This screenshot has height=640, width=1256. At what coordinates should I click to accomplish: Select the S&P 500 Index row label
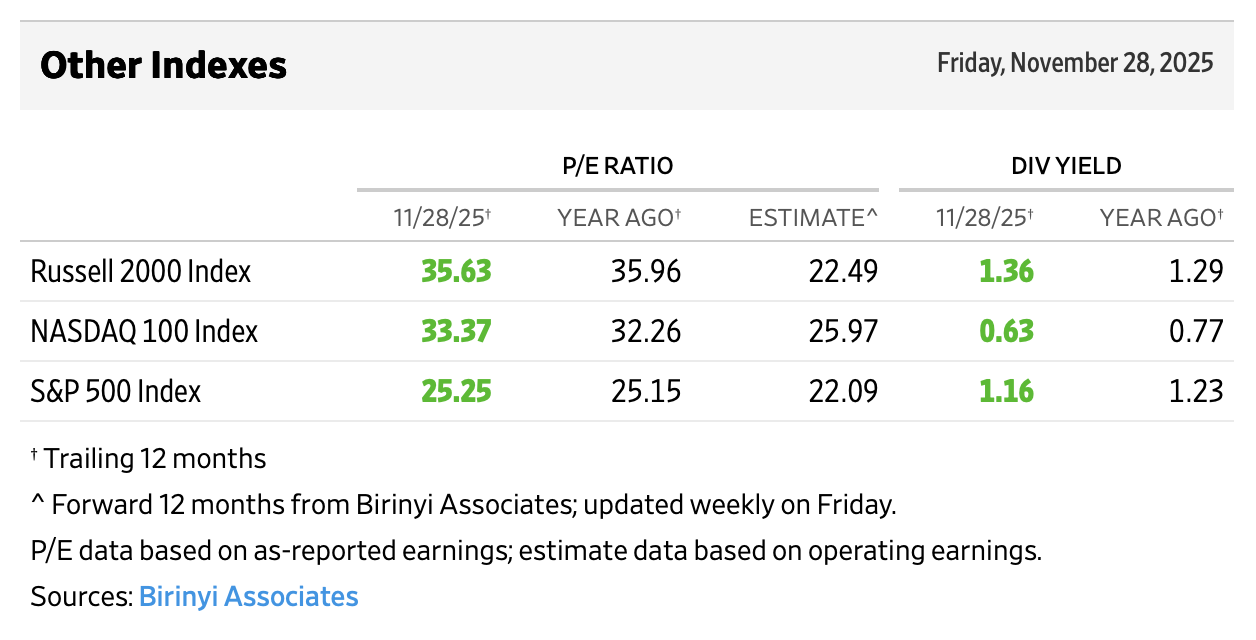click(x=116, y=391)
